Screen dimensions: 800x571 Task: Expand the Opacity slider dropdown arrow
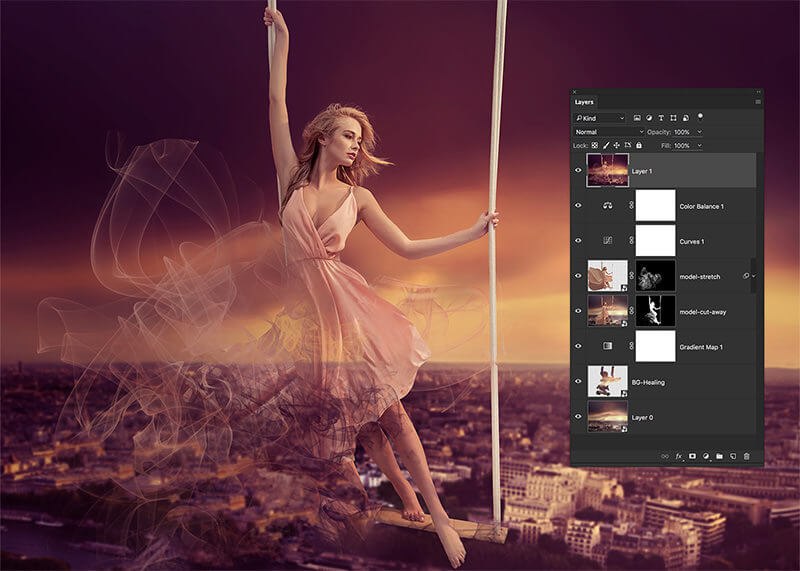tap(699, 132)
